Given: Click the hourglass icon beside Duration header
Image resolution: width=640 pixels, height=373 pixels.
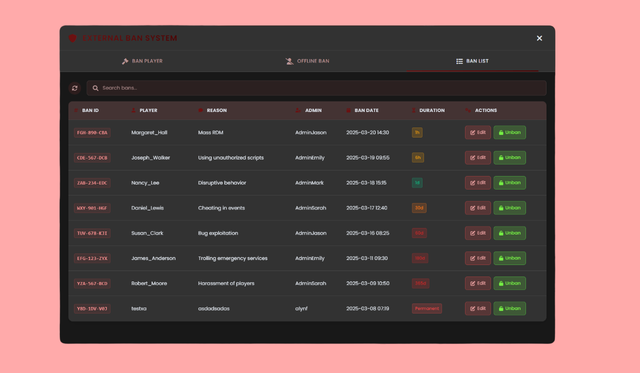Looking at the screenshot, I should 414,111.
